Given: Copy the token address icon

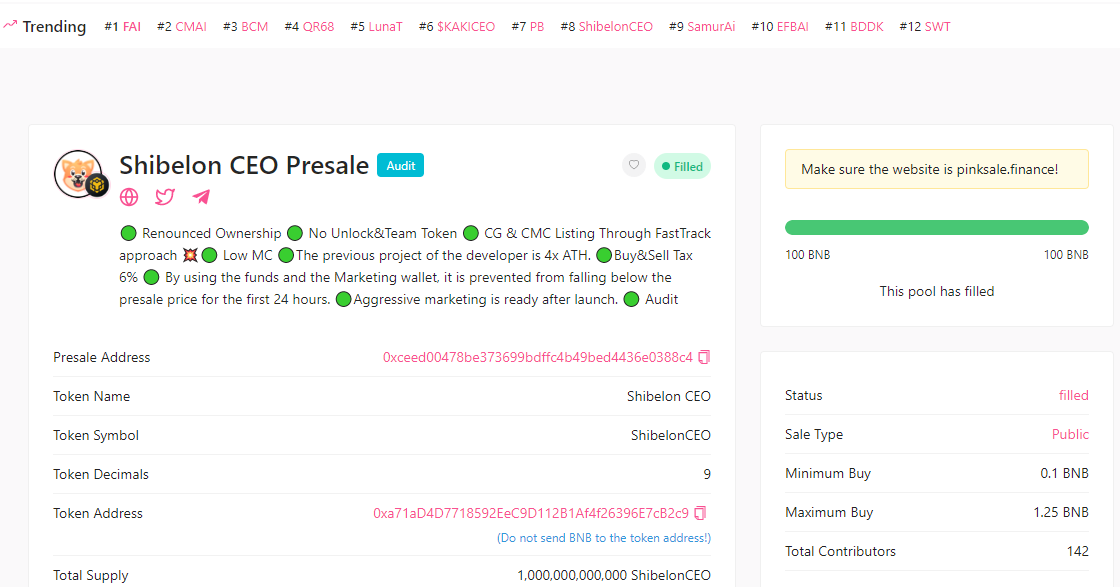Looking at the screenshot, I should point(701,513).
